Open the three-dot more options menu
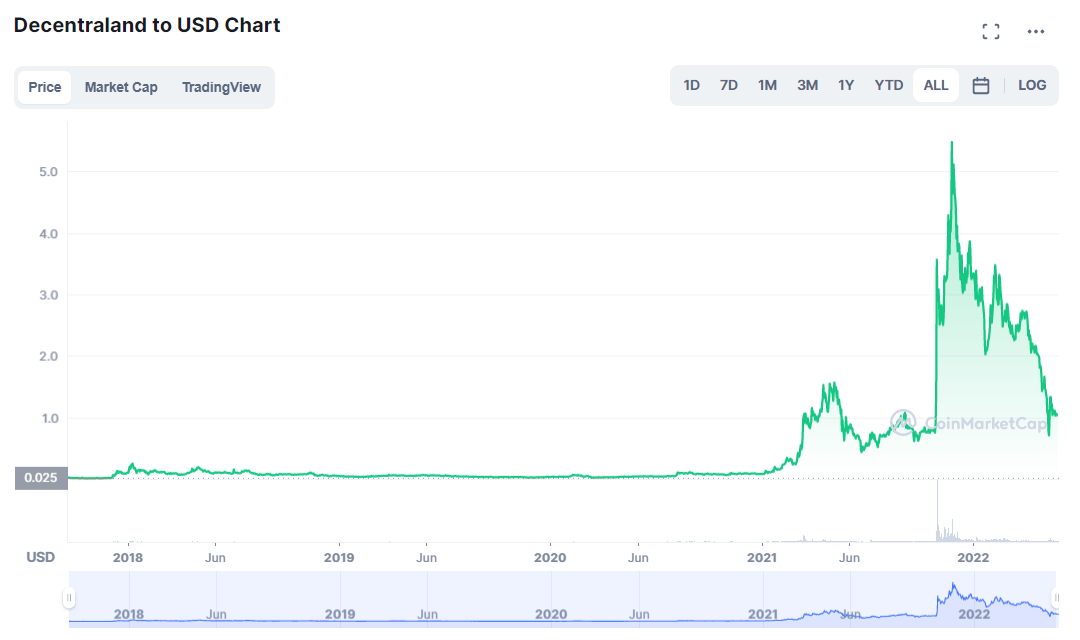 pyautogui.click(x=1035, y=31)
